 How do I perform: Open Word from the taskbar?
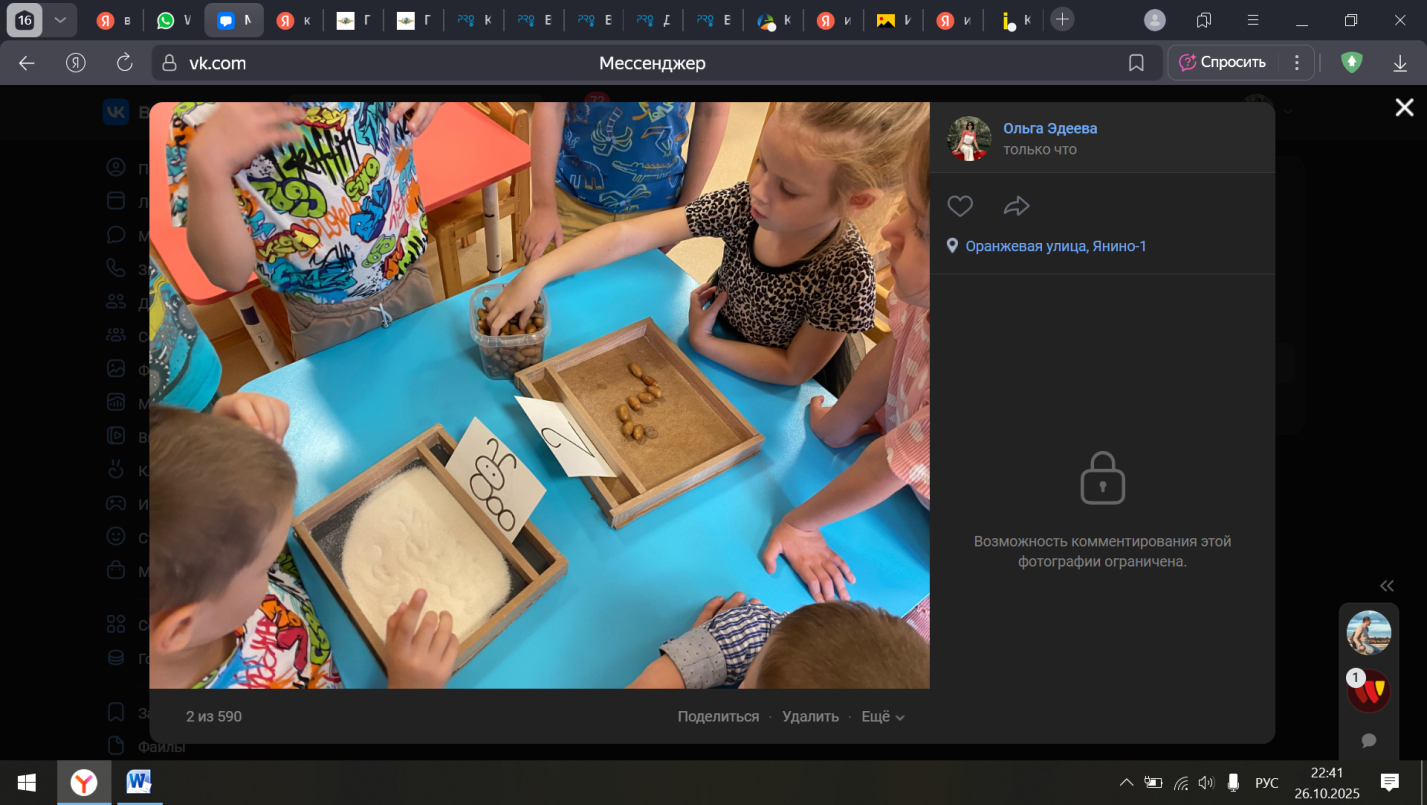pyautogui.click(x=138, y=782)
